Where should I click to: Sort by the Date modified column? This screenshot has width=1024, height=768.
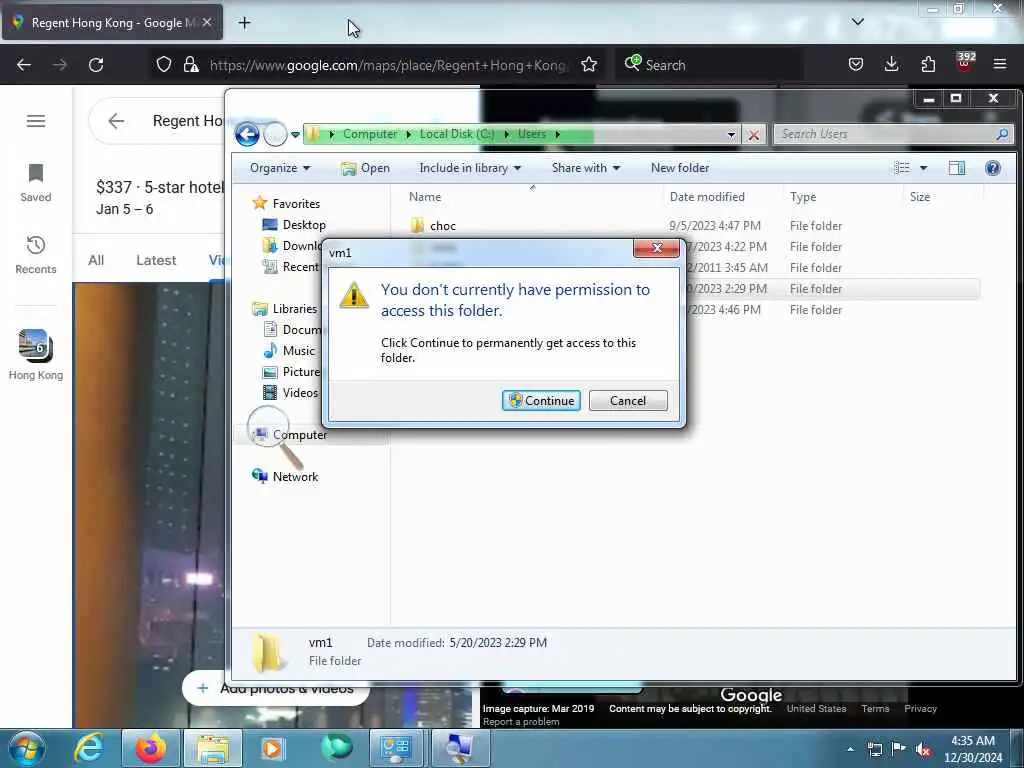[707, 197]
